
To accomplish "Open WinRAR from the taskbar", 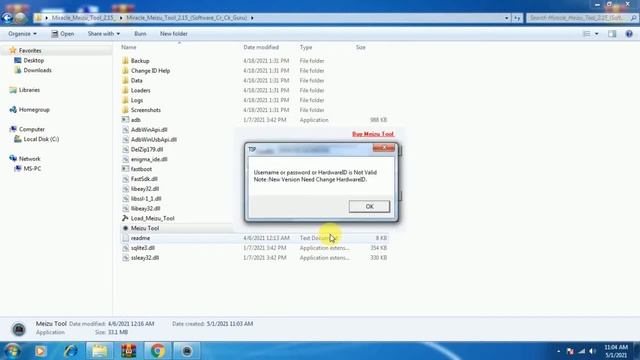I will pos(129,351).
